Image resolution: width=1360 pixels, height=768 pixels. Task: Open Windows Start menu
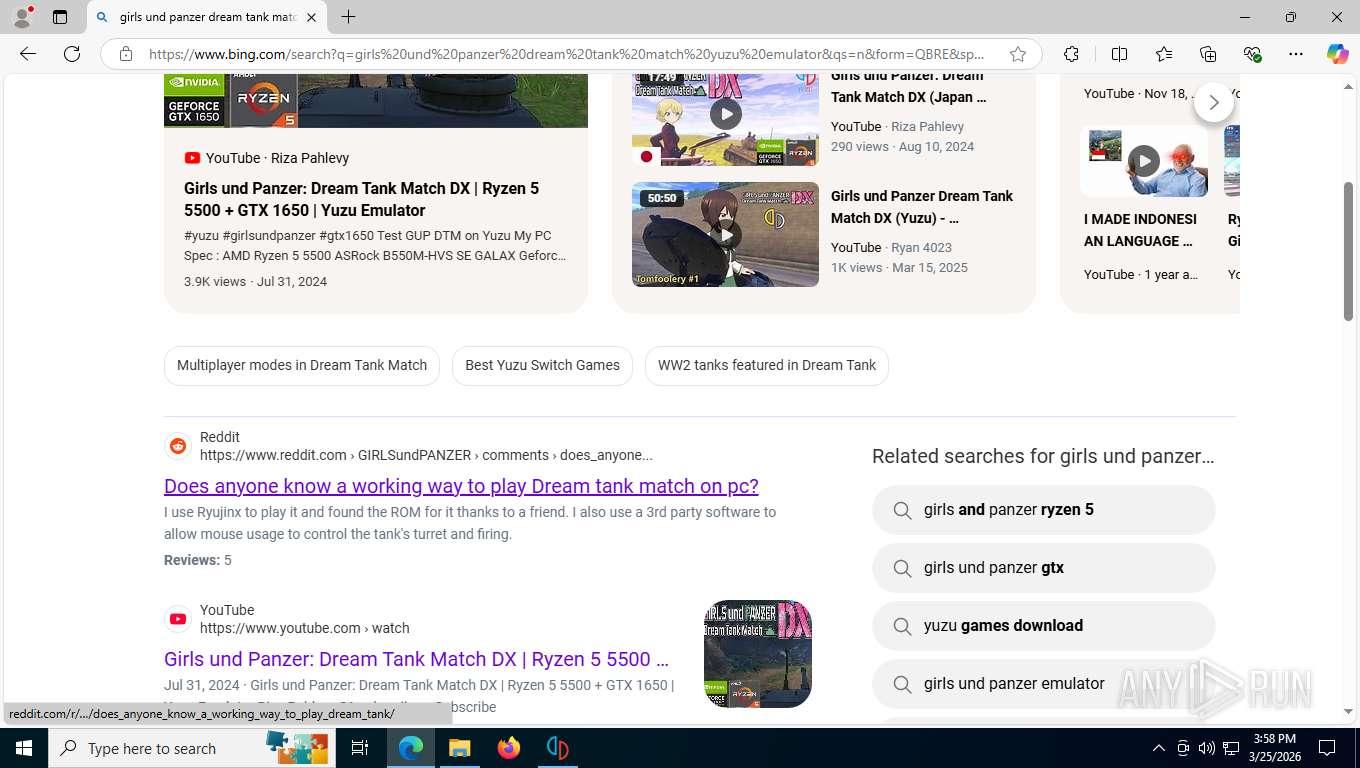(24, 748)
